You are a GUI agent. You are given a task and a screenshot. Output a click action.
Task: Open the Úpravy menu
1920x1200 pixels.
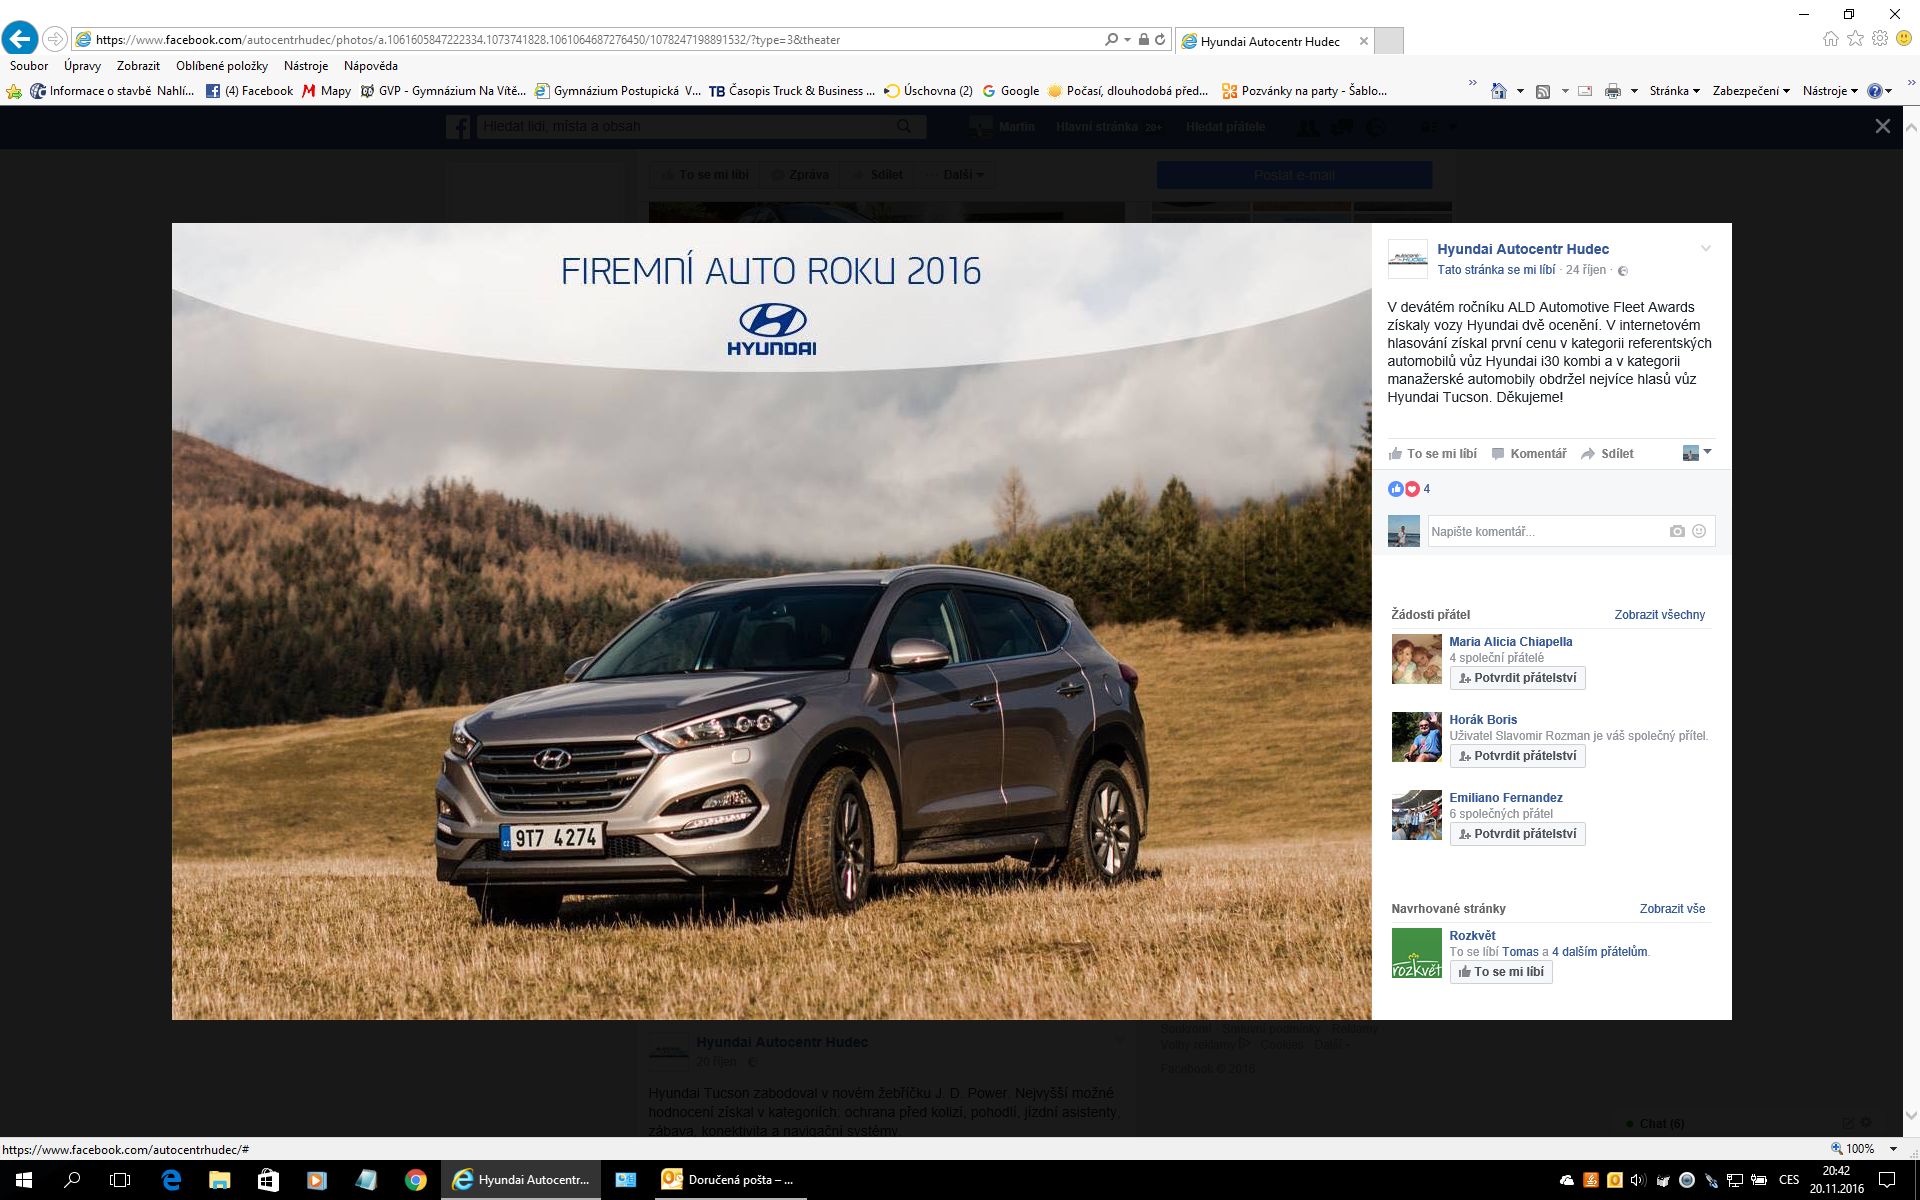(x=82, y=66)
